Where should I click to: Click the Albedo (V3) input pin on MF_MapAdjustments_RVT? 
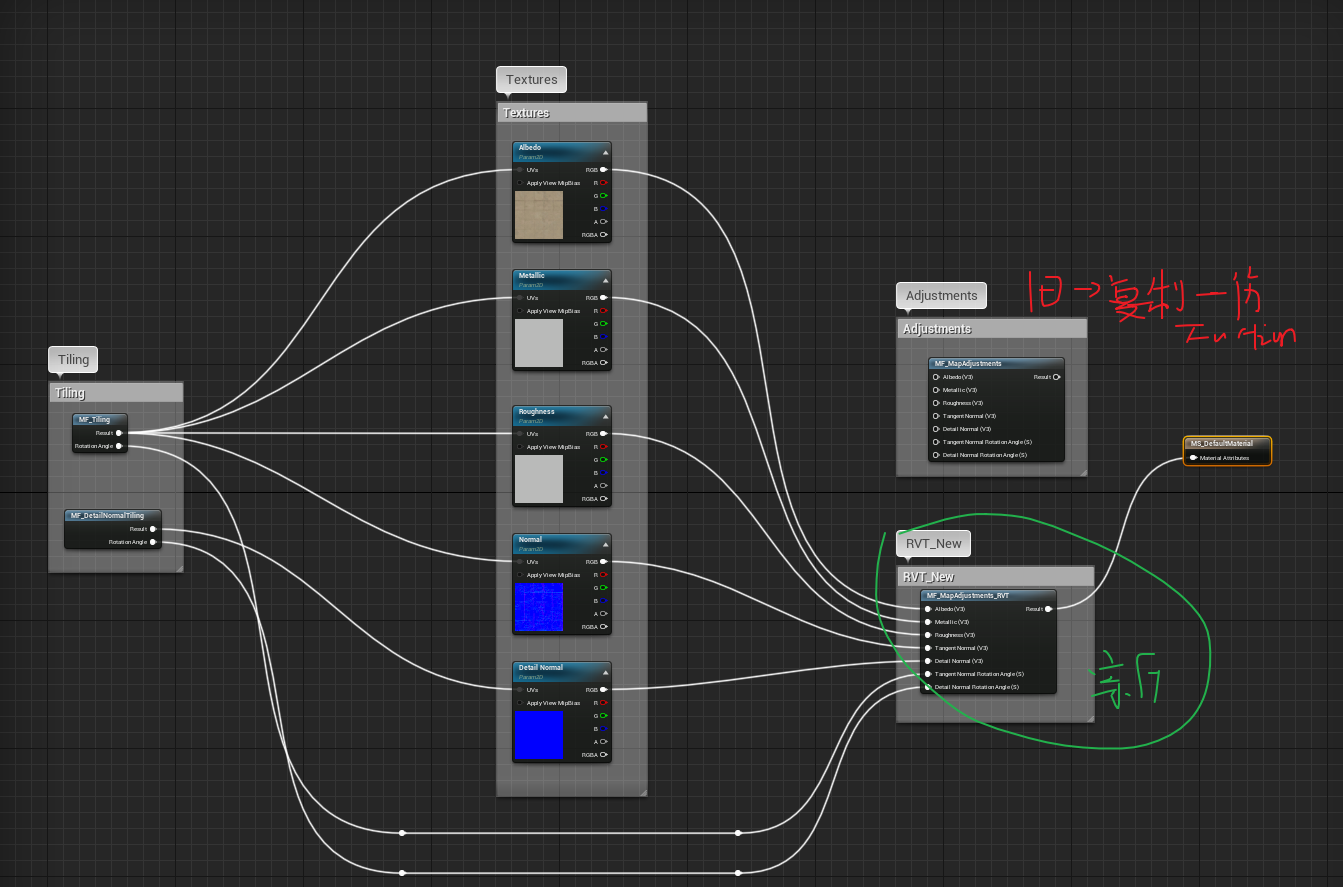tap(928, 609)
